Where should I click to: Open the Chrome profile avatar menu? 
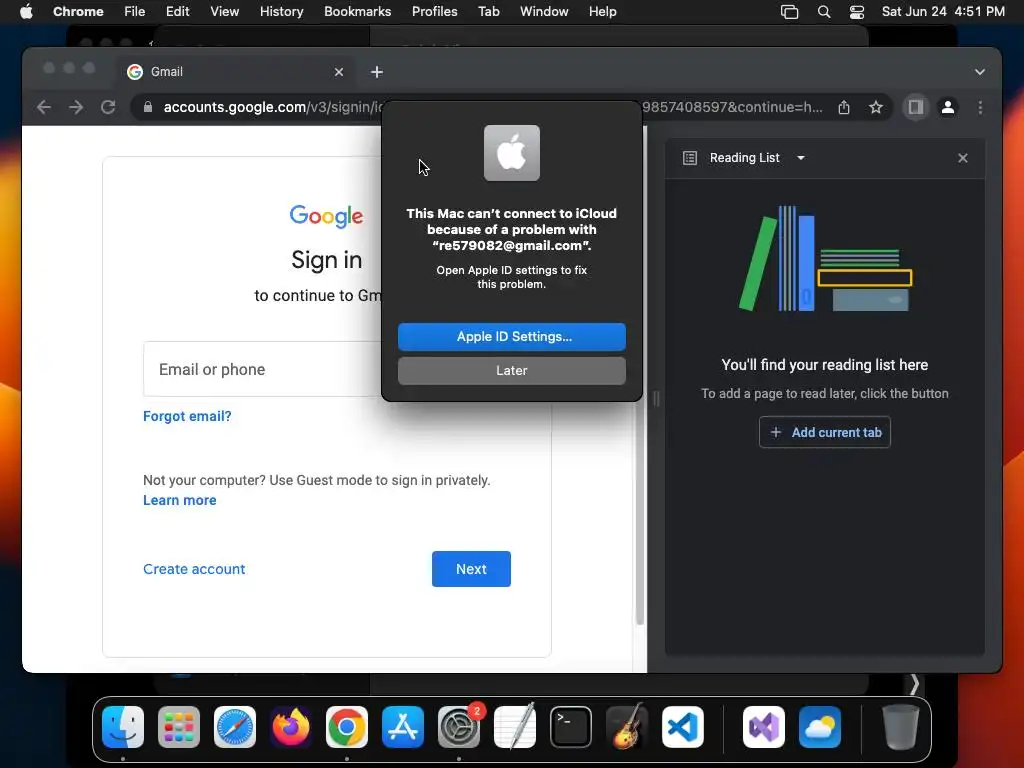[948, 107]
